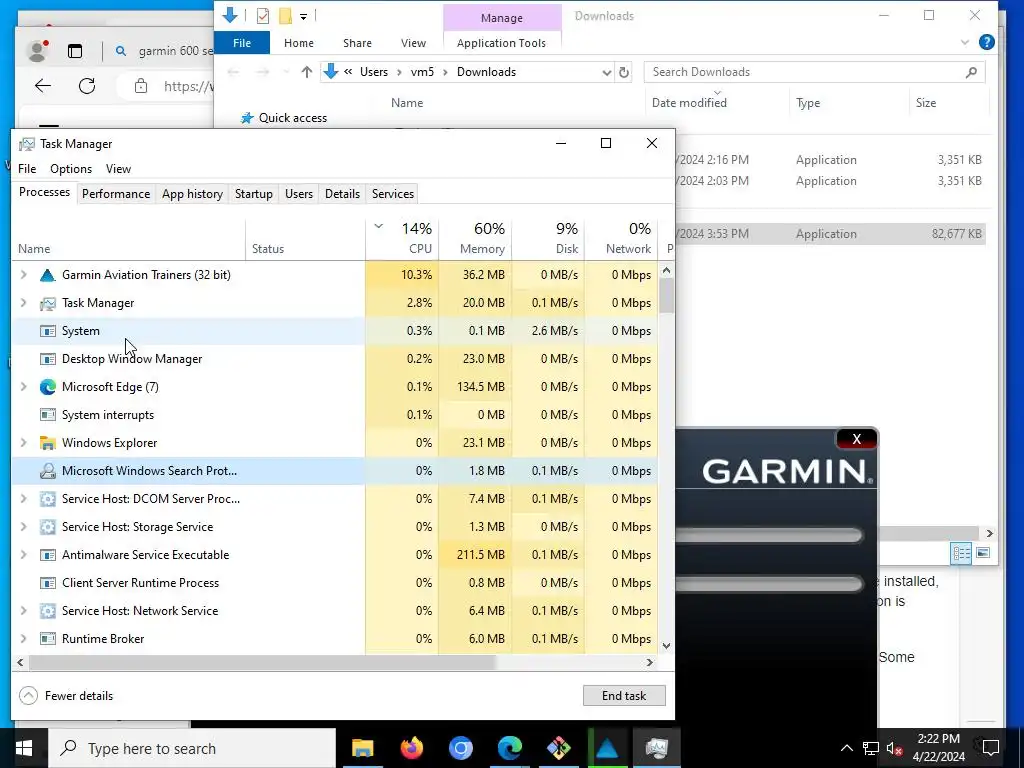Click the Task Manager taskbar icon
The width and height of the screenshot is (1024, 768).
click(656, 748)
